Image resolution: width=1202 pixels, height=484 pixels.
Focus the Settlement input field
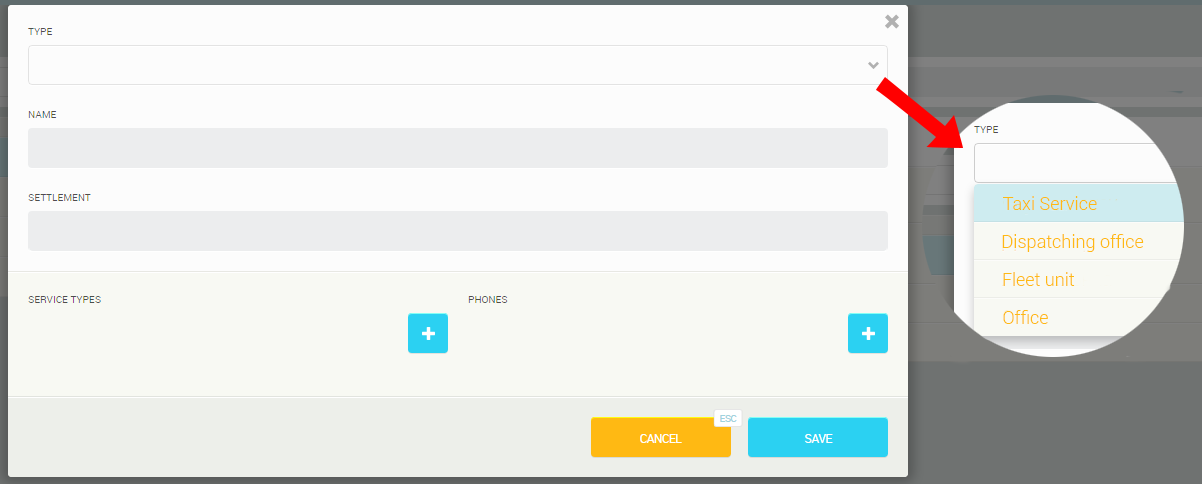457,231
